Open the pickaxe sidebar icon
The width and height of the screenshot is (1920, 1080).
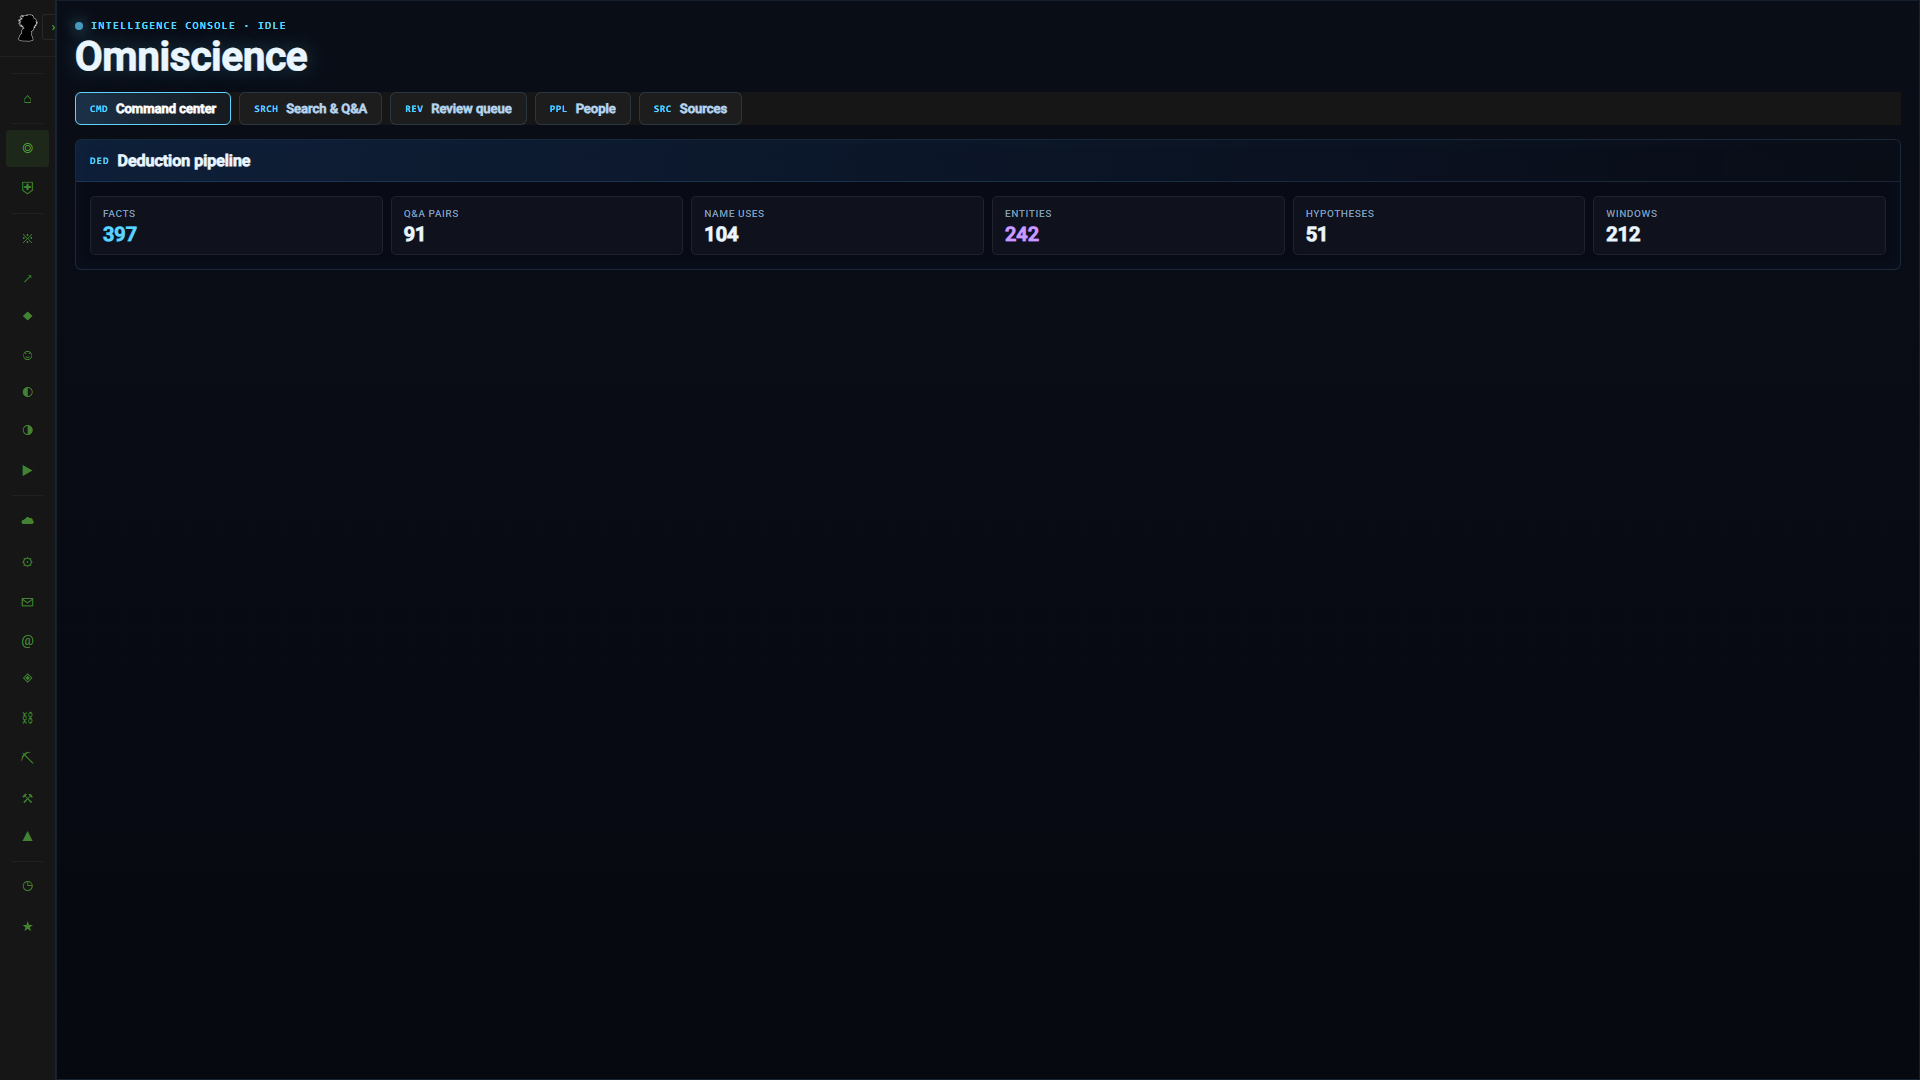(27, 758)
